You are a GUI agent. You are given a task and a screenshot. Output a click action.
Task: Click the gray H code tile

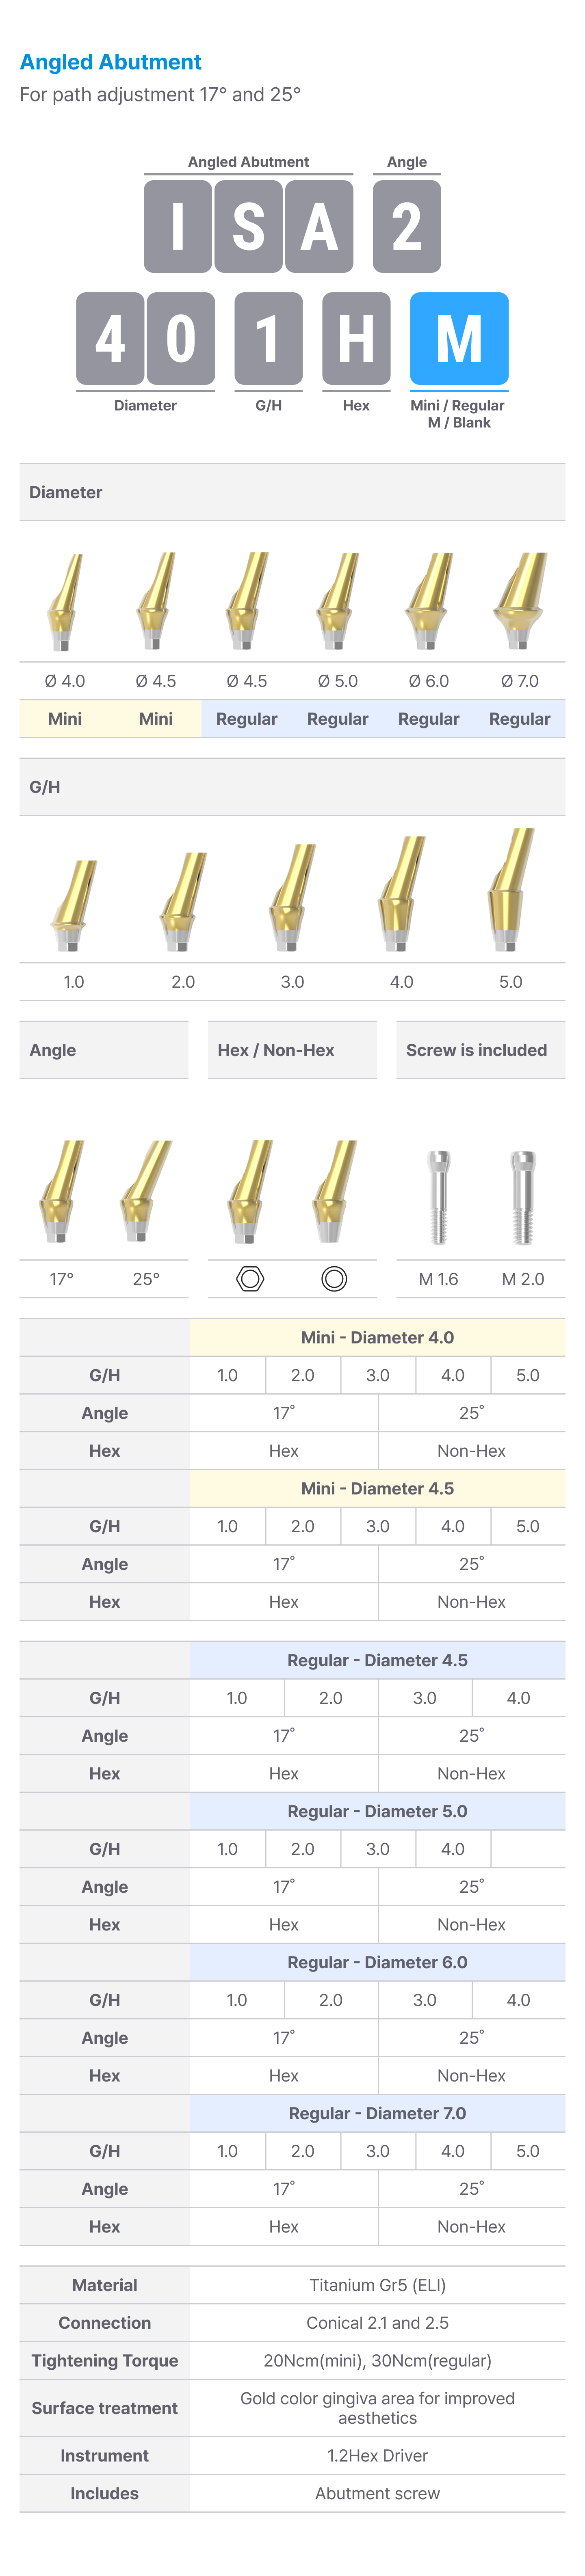click(x=356, y=339)
